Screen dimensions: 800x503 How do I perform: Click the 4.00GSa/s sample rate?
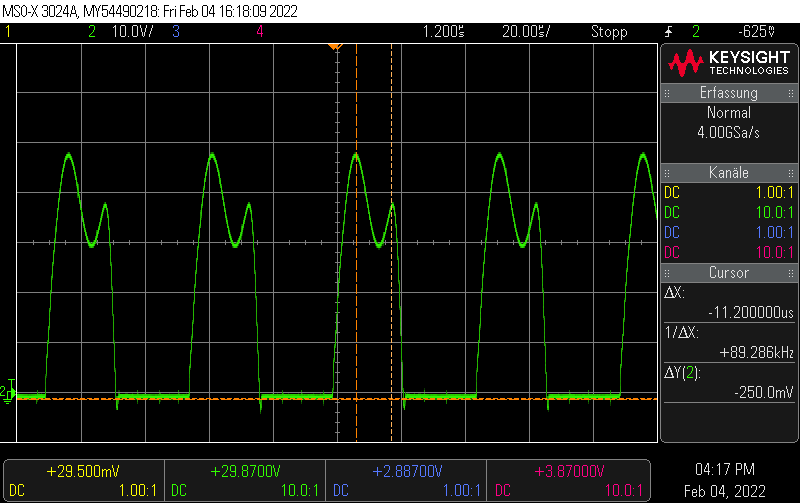729,133
